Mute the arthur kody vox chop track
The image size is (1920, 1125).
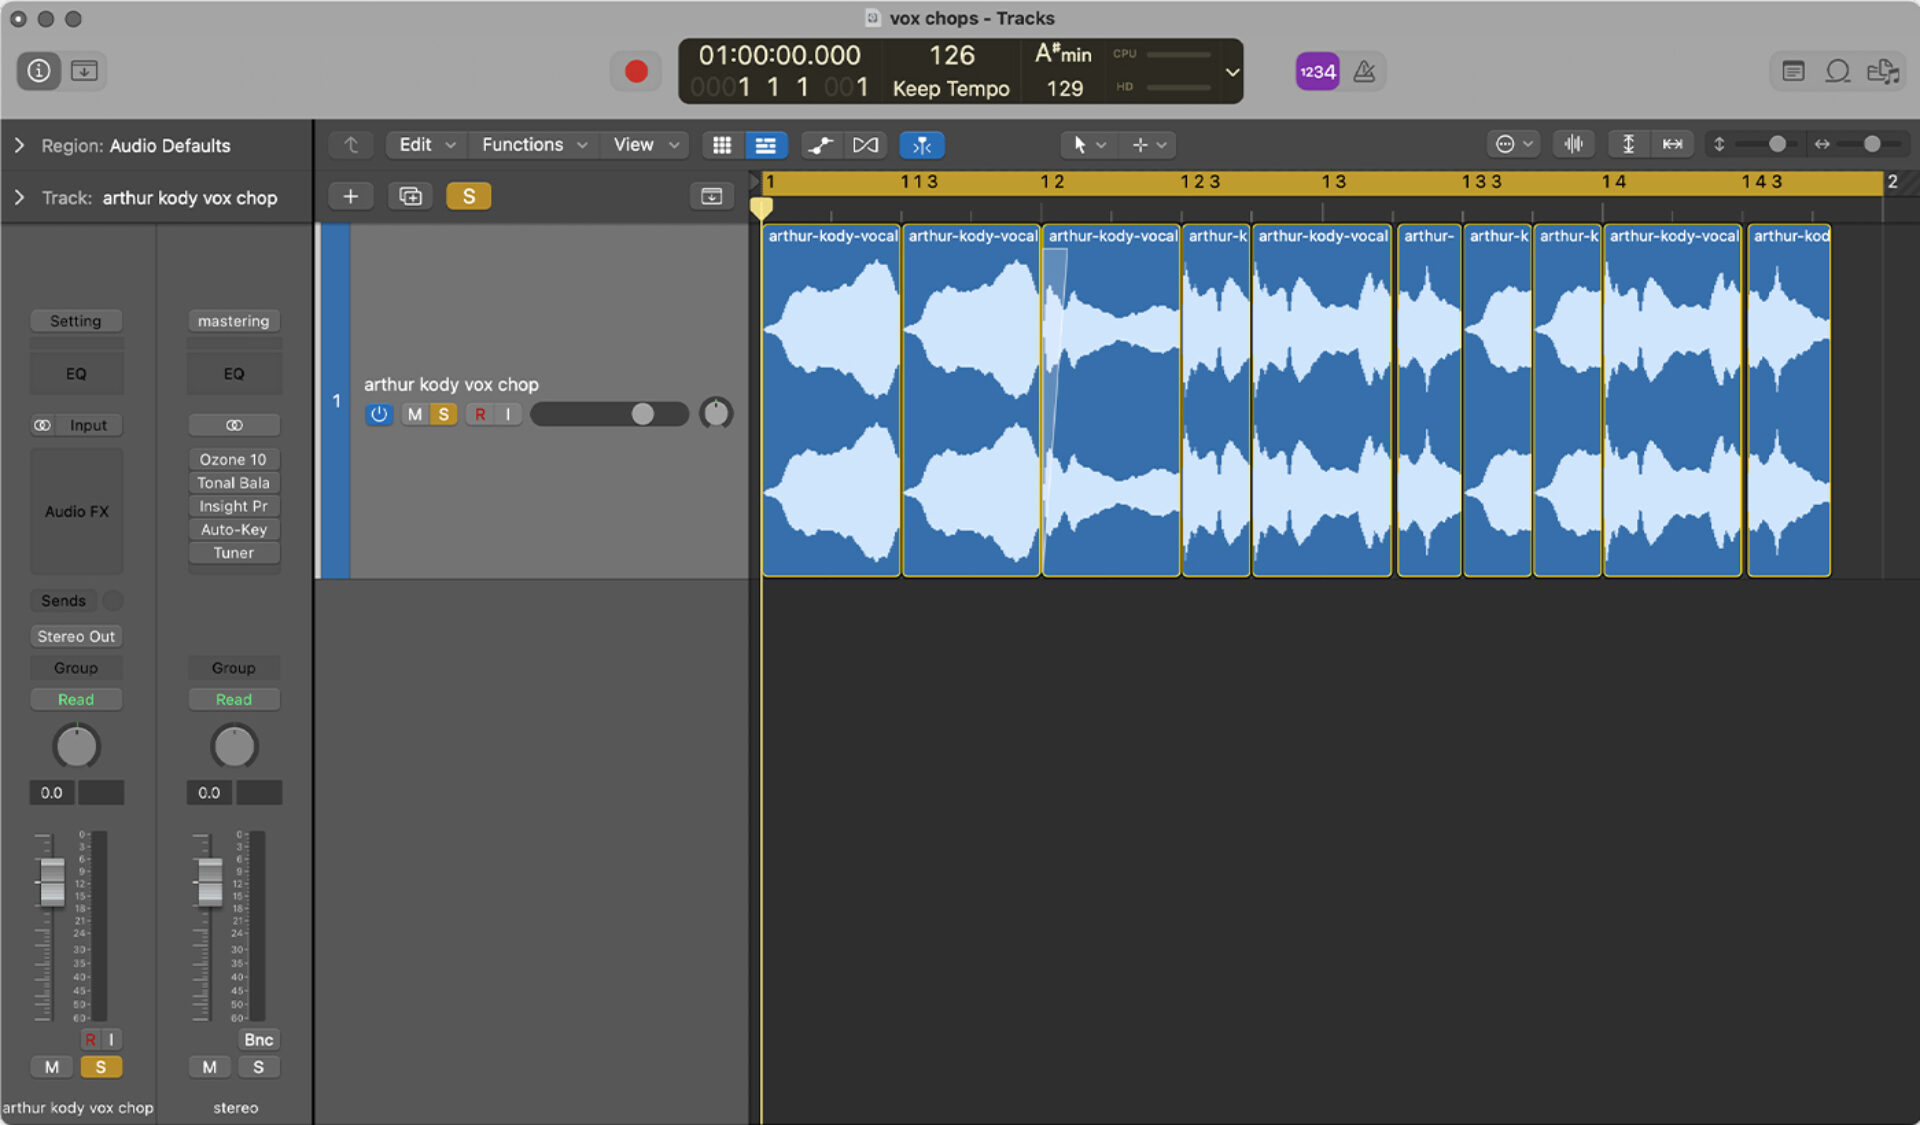coord(413,413)
